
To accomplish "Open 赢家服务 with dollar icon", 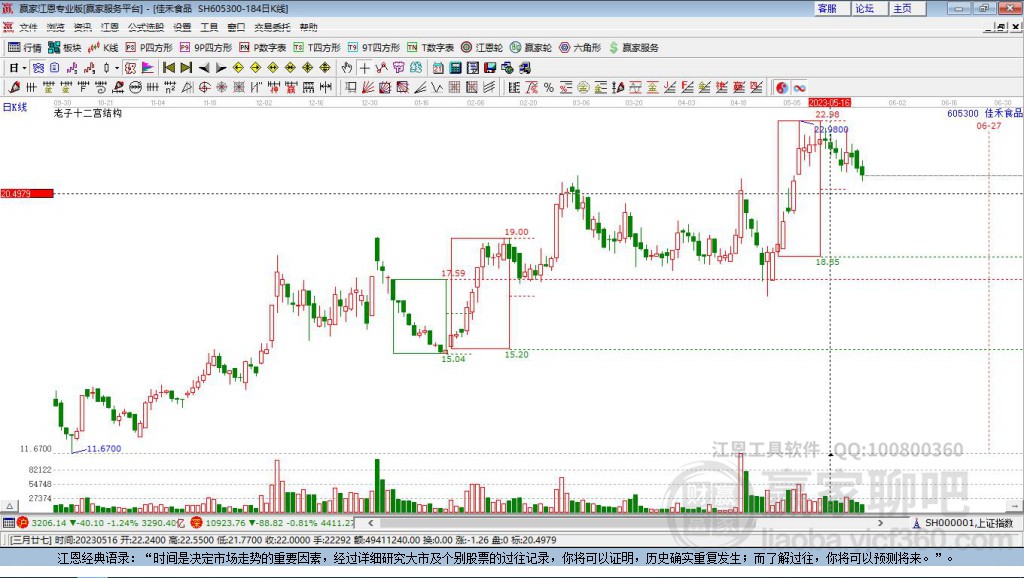I will (634, 48).
